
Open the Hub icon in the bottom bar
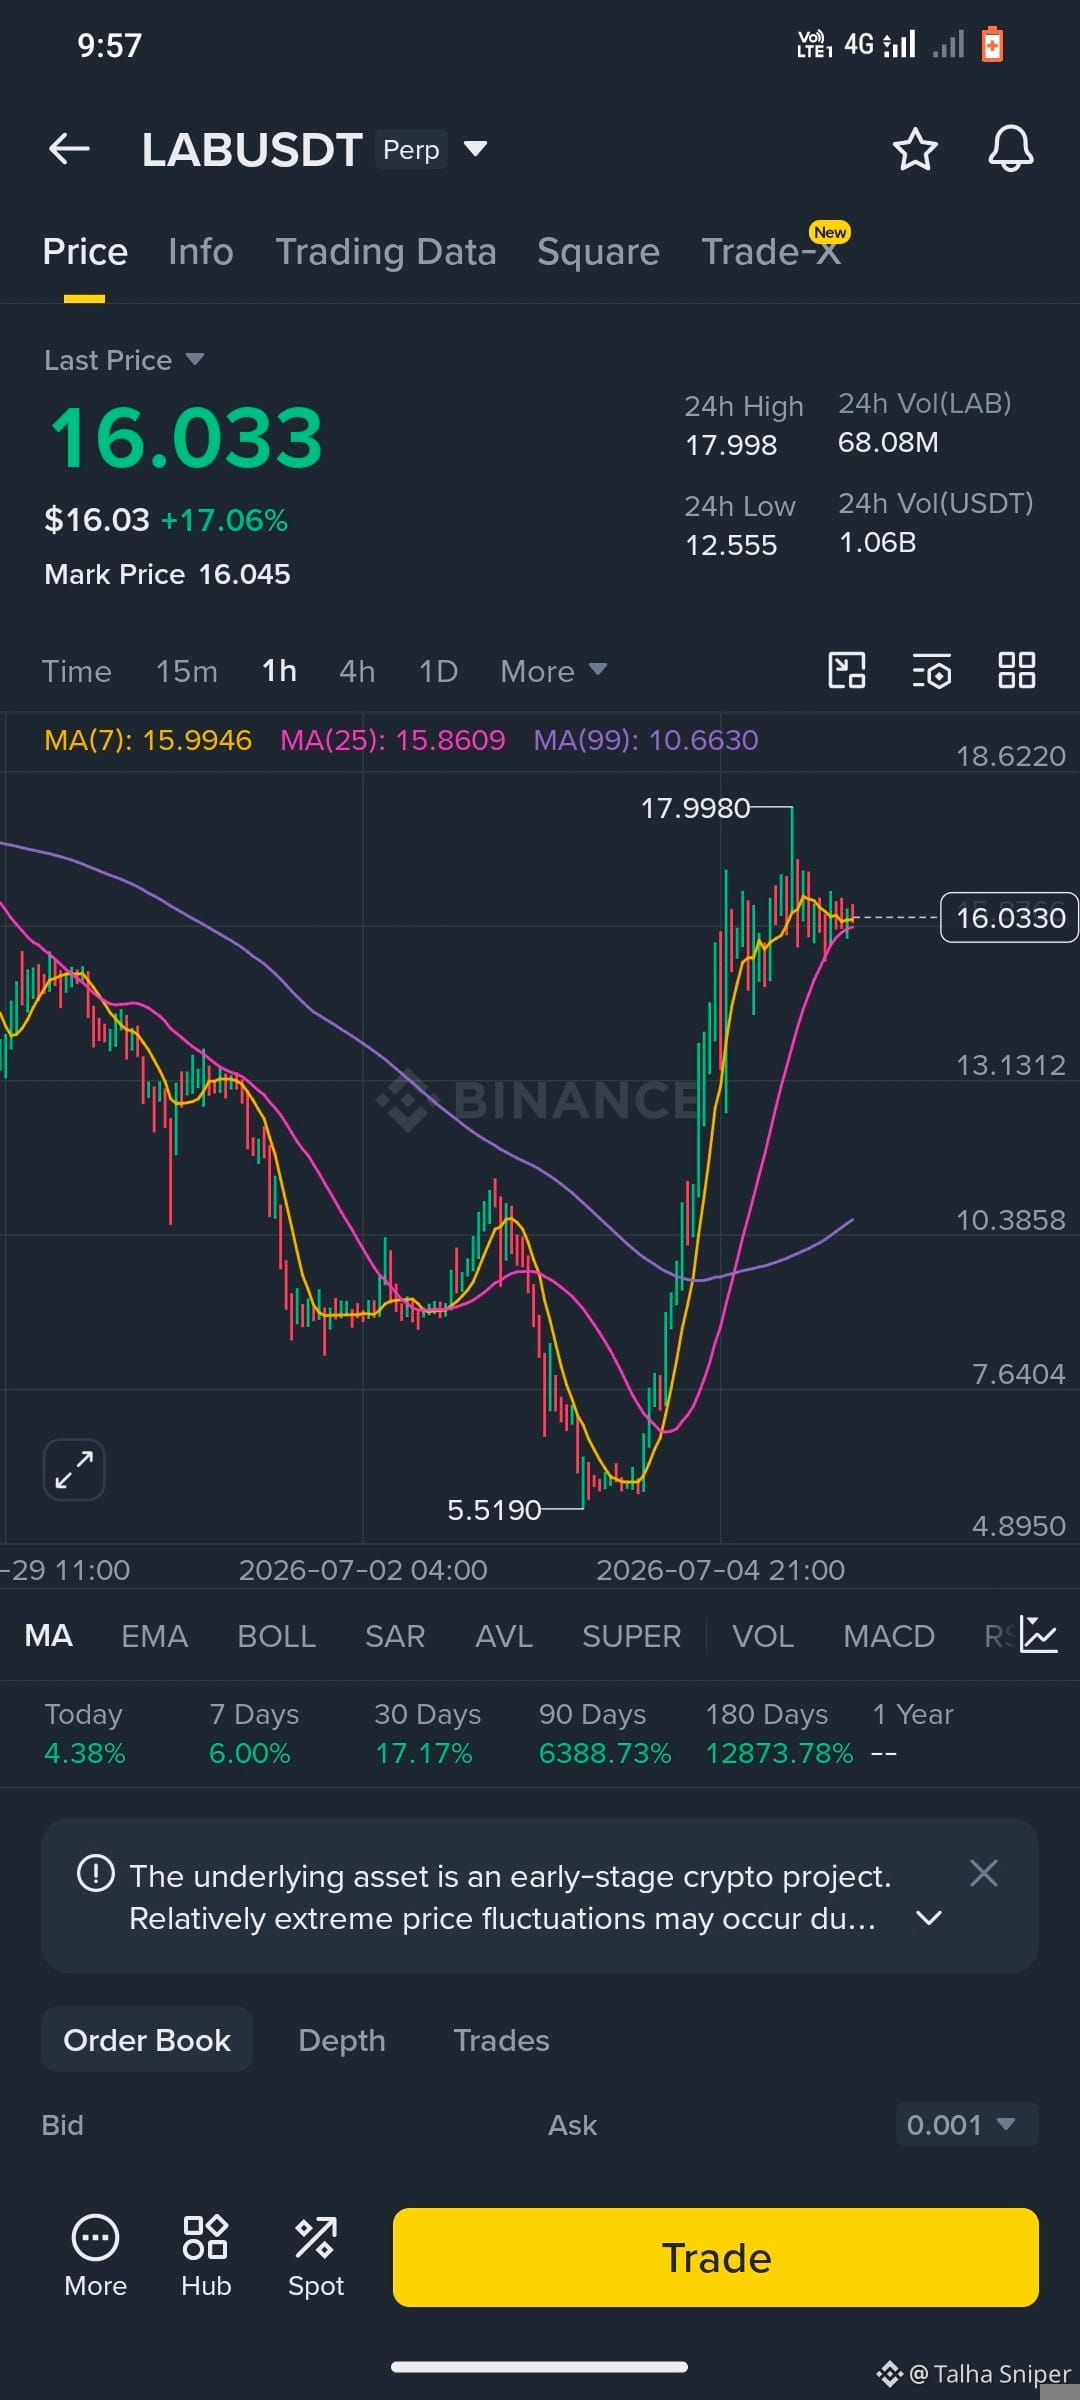pos(206,2257)
